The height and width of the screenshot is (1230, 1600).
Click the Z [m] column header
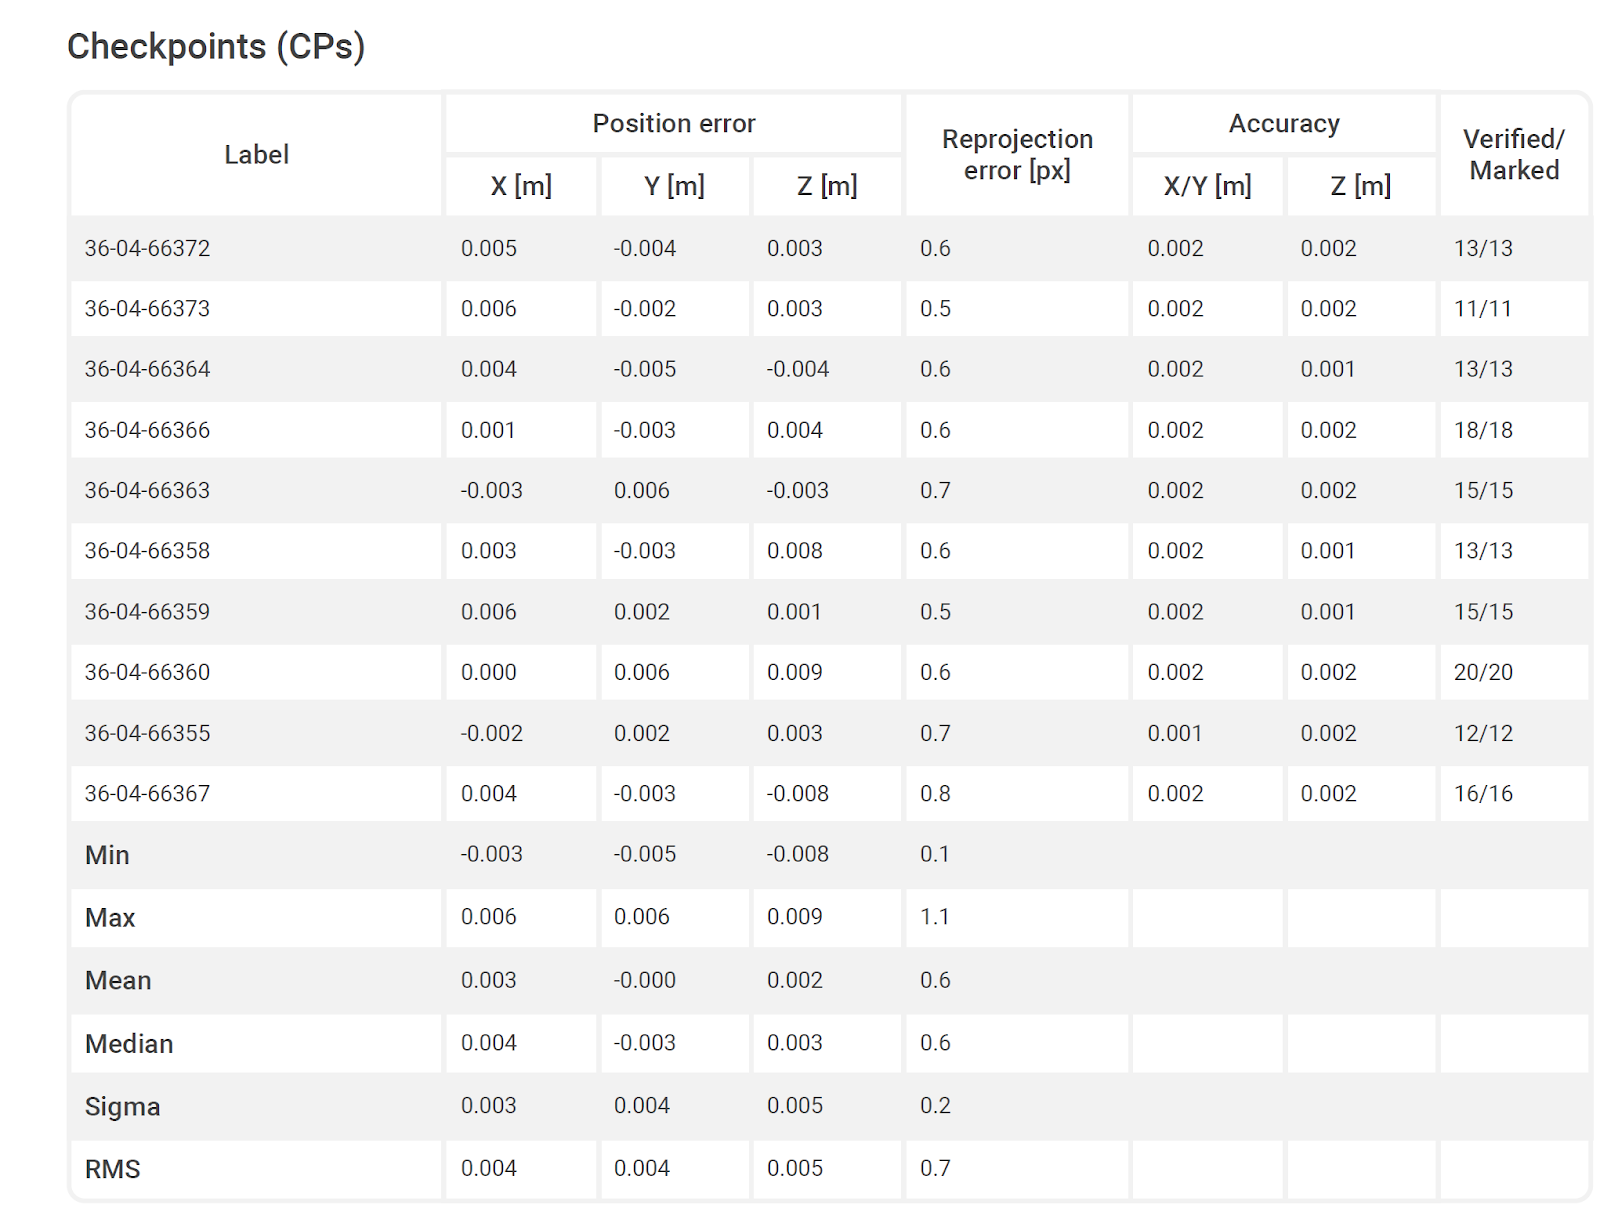coord(825,185)
